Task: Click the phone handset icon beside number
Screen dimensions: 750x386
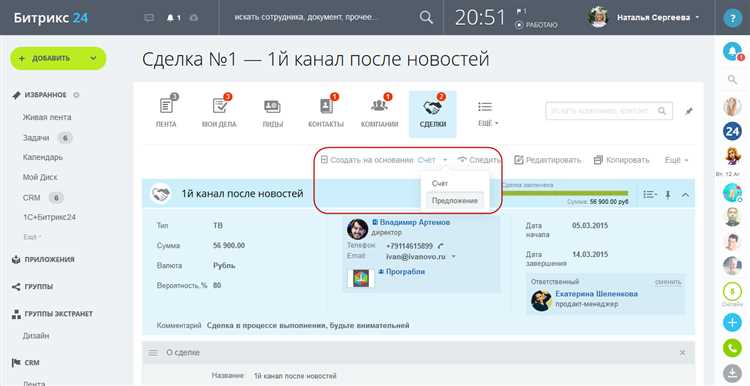Action: pyautogui.click(x=441, y=246)
